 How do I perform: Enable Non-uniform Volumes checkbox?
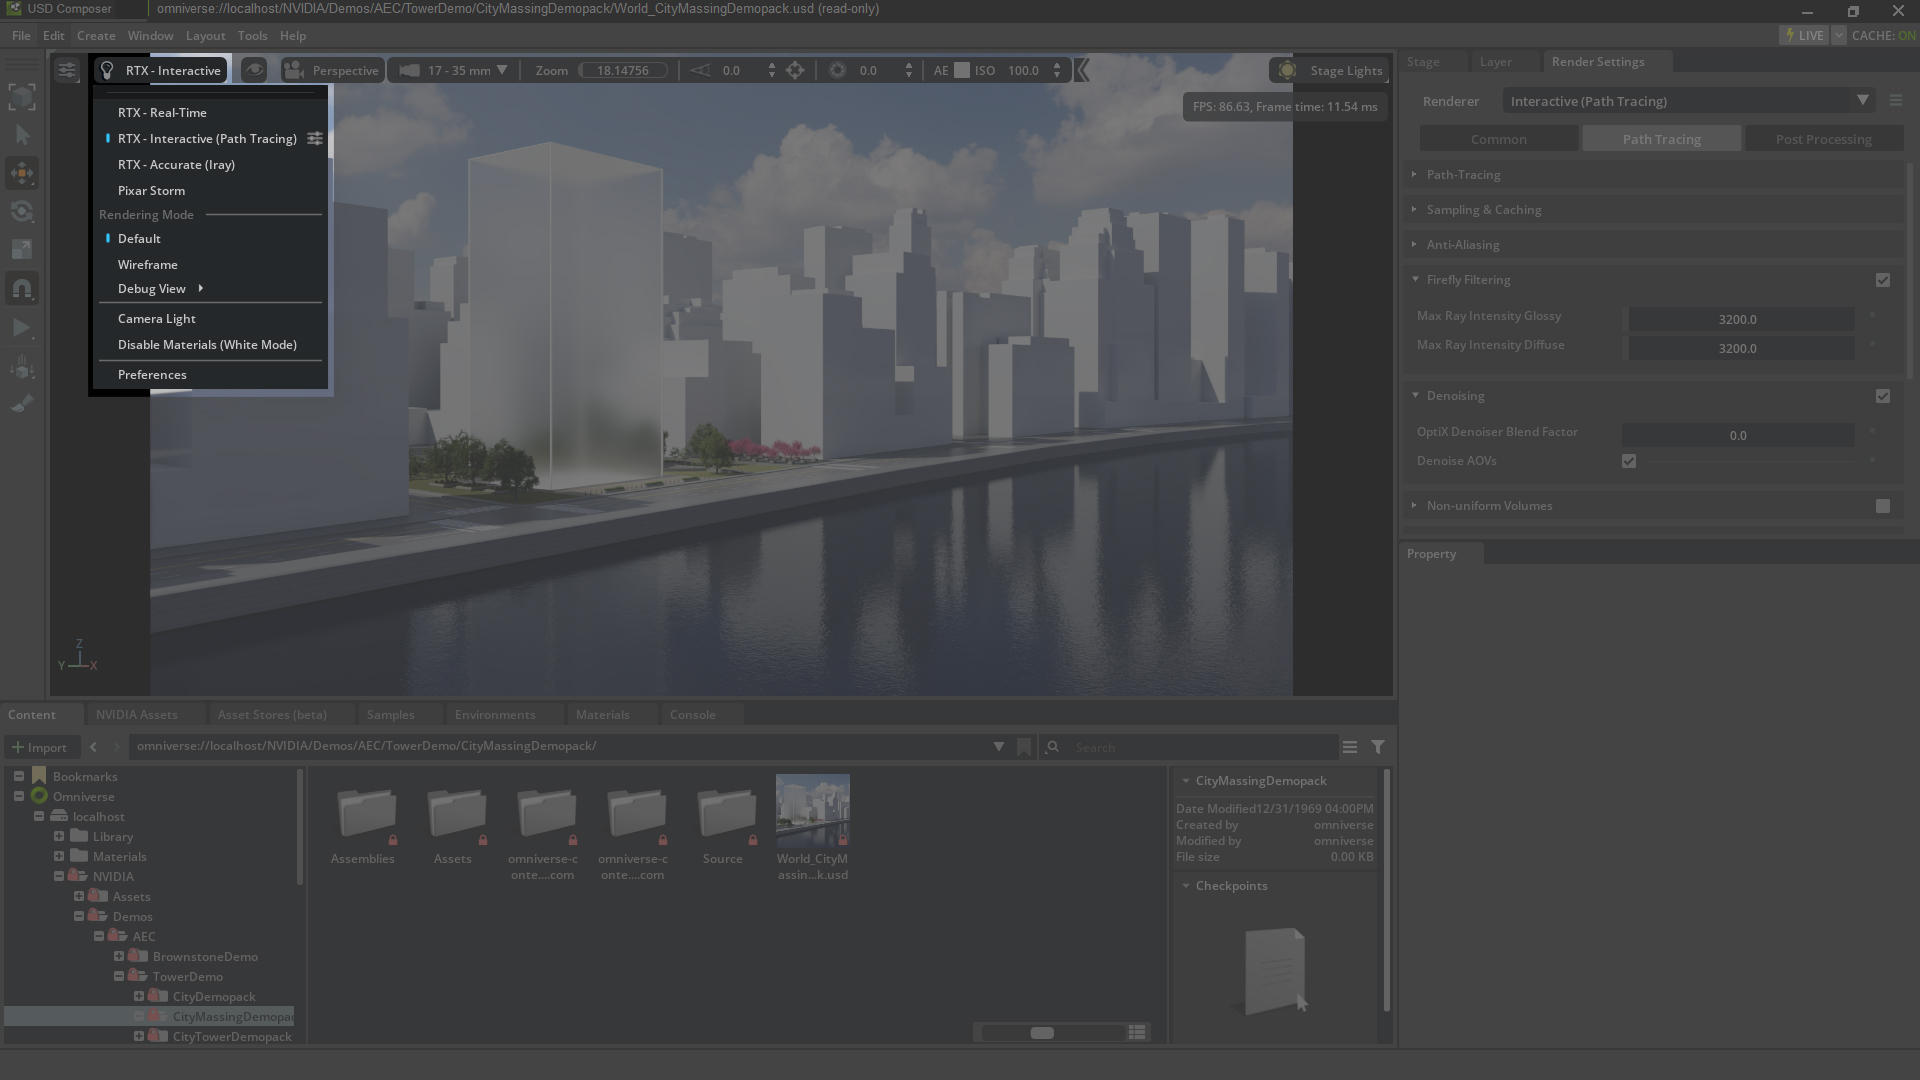pyautogui.click(x=1883, y=506)
